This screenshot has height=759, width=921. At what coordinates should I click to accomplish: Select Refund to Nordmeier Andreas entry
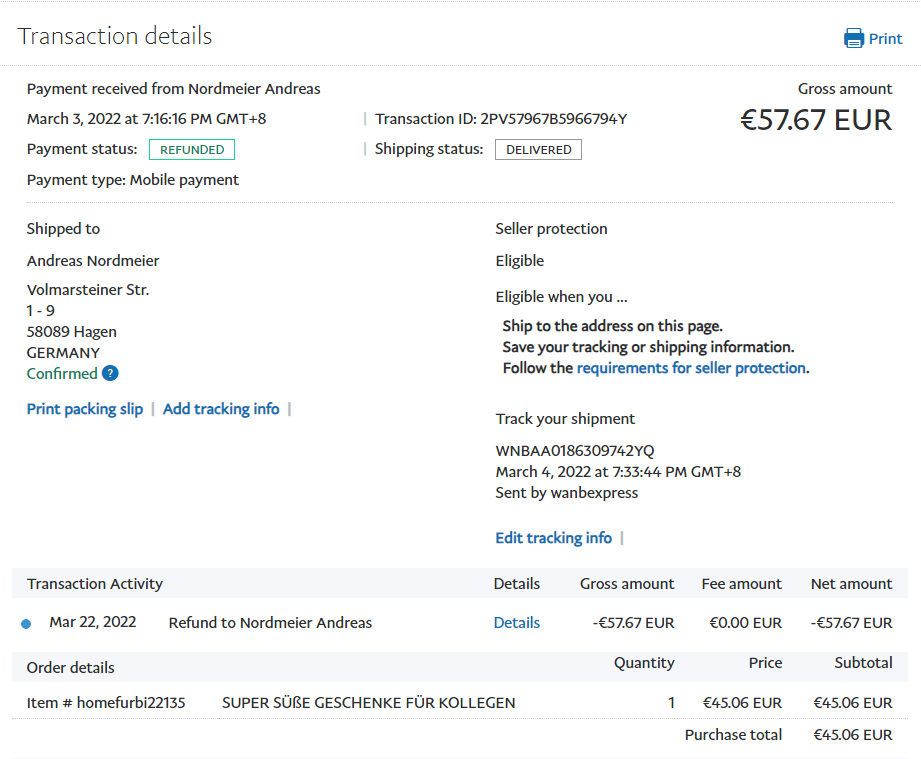point(270,623)
